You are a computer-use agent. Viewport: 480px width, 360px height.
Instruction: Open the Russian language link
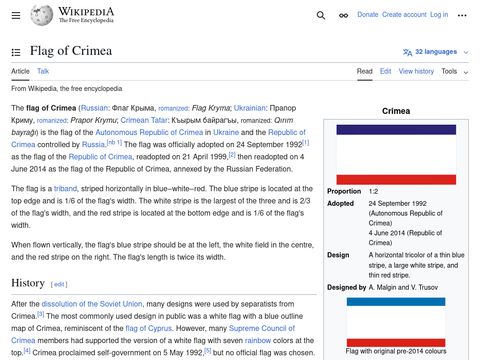pyautogui.click(x=94, y=108)
